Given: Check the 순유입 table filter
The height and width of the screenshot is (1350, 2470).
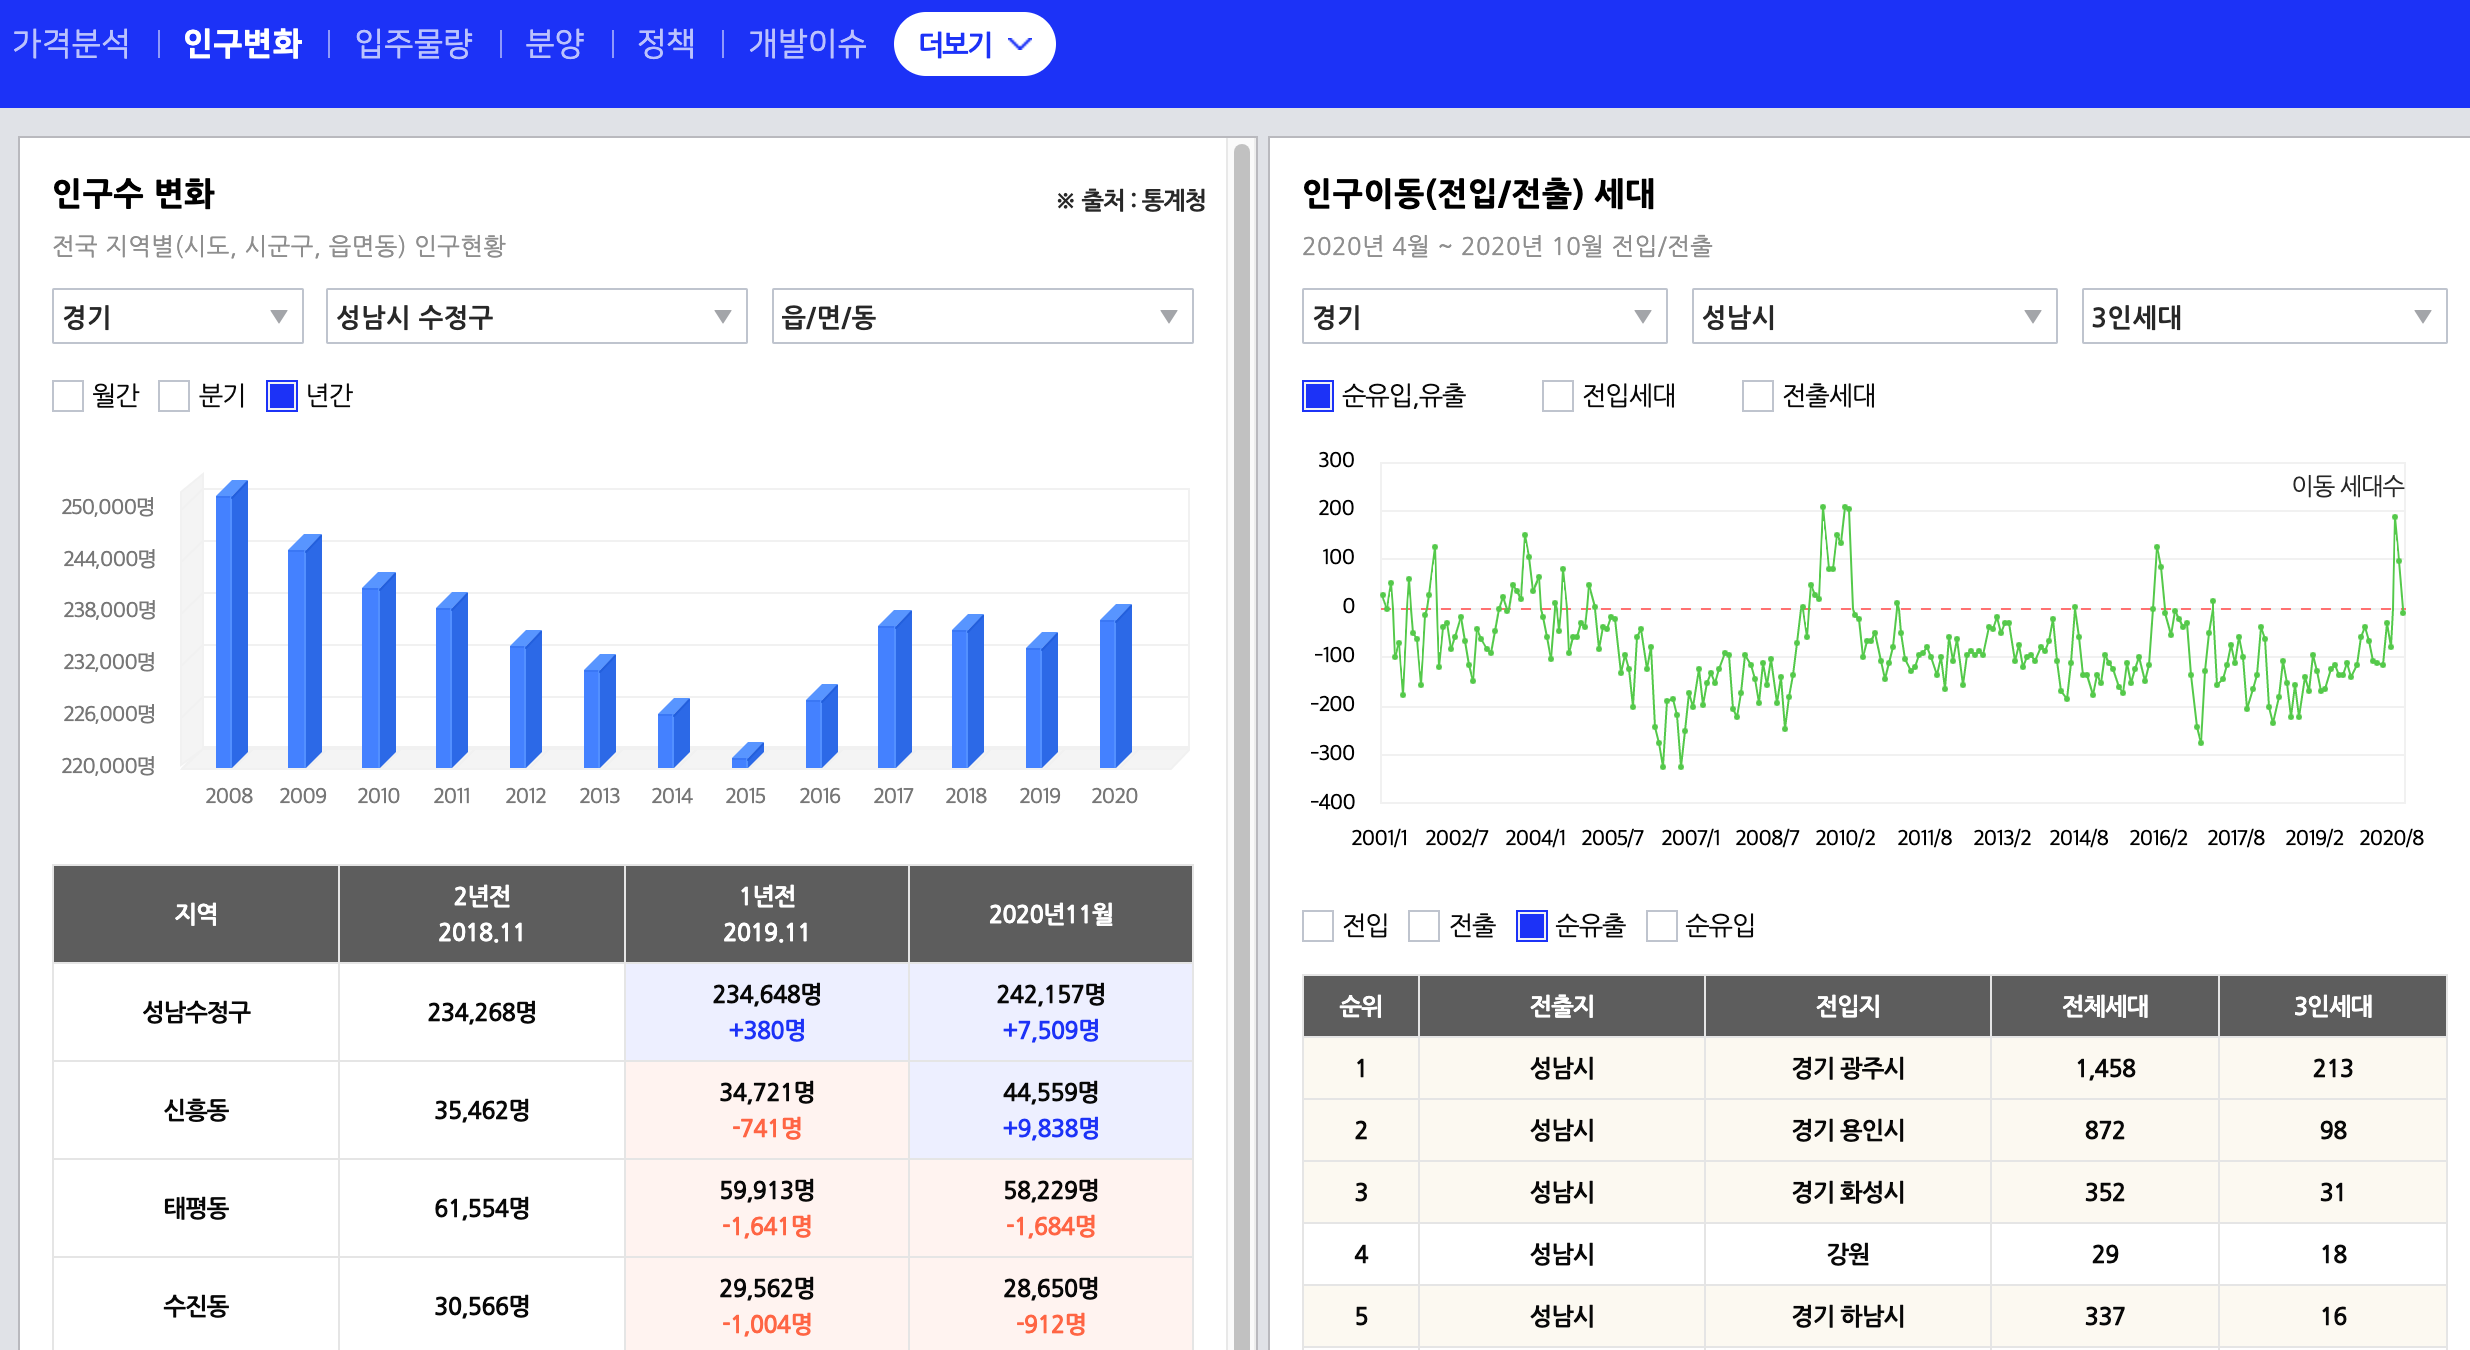Looking at the screenshot, I should 1661,926.
